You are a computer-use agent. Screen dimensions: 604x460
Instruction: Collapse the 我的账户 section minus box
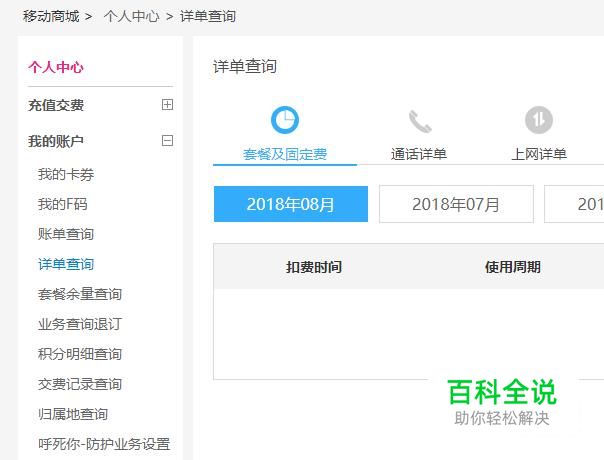(x=167, y=141)
